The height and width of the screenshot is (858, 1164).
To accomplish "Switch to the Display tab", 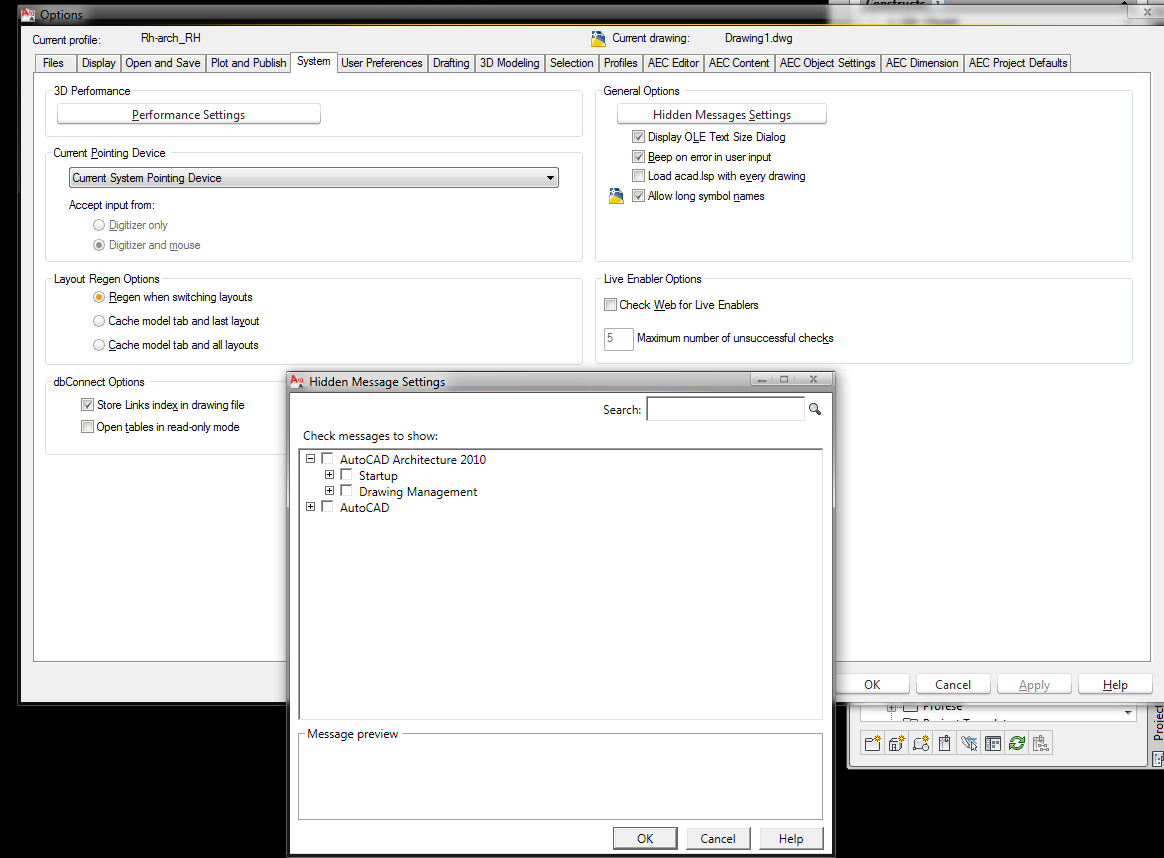I will pos(99,63).
